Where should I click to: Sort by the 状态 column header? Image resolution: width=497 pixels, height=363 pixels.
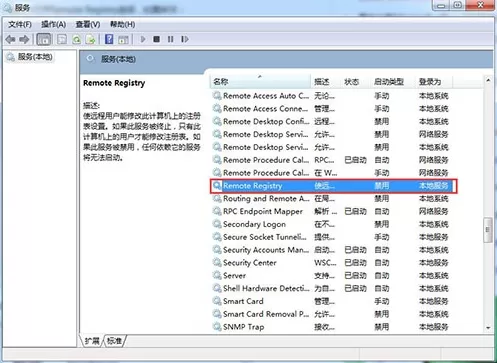coord(355,82)
